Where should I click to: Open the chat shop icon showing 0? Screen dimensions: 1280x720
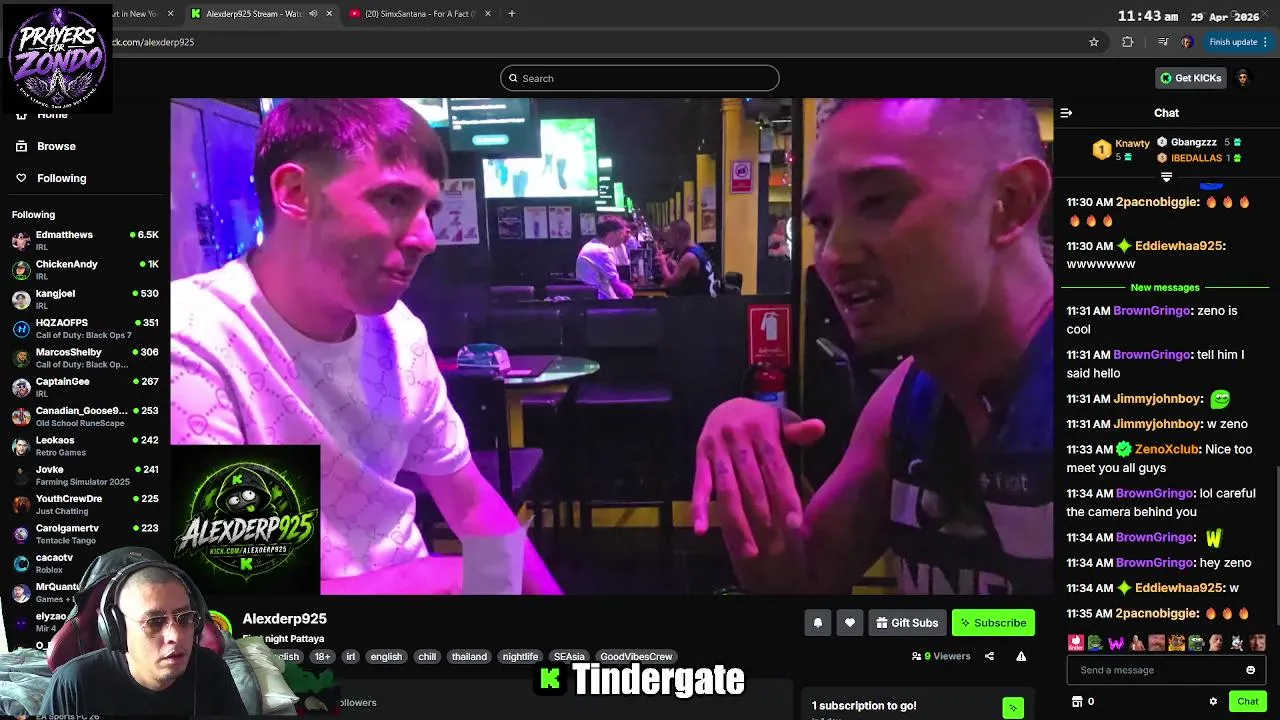click(1083, 701)
